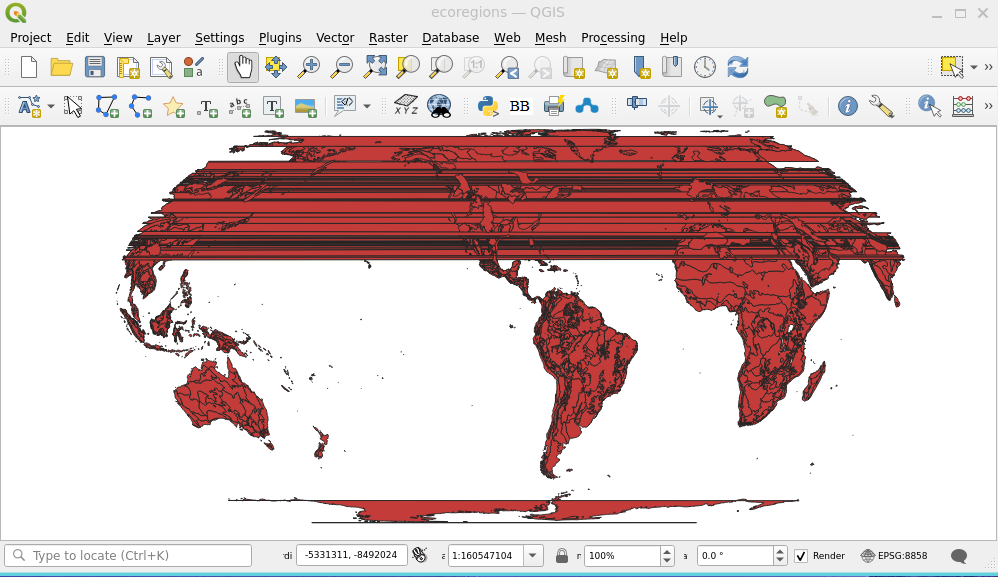Open the XYZ tiles plugin icon

[x=406, y=106]
